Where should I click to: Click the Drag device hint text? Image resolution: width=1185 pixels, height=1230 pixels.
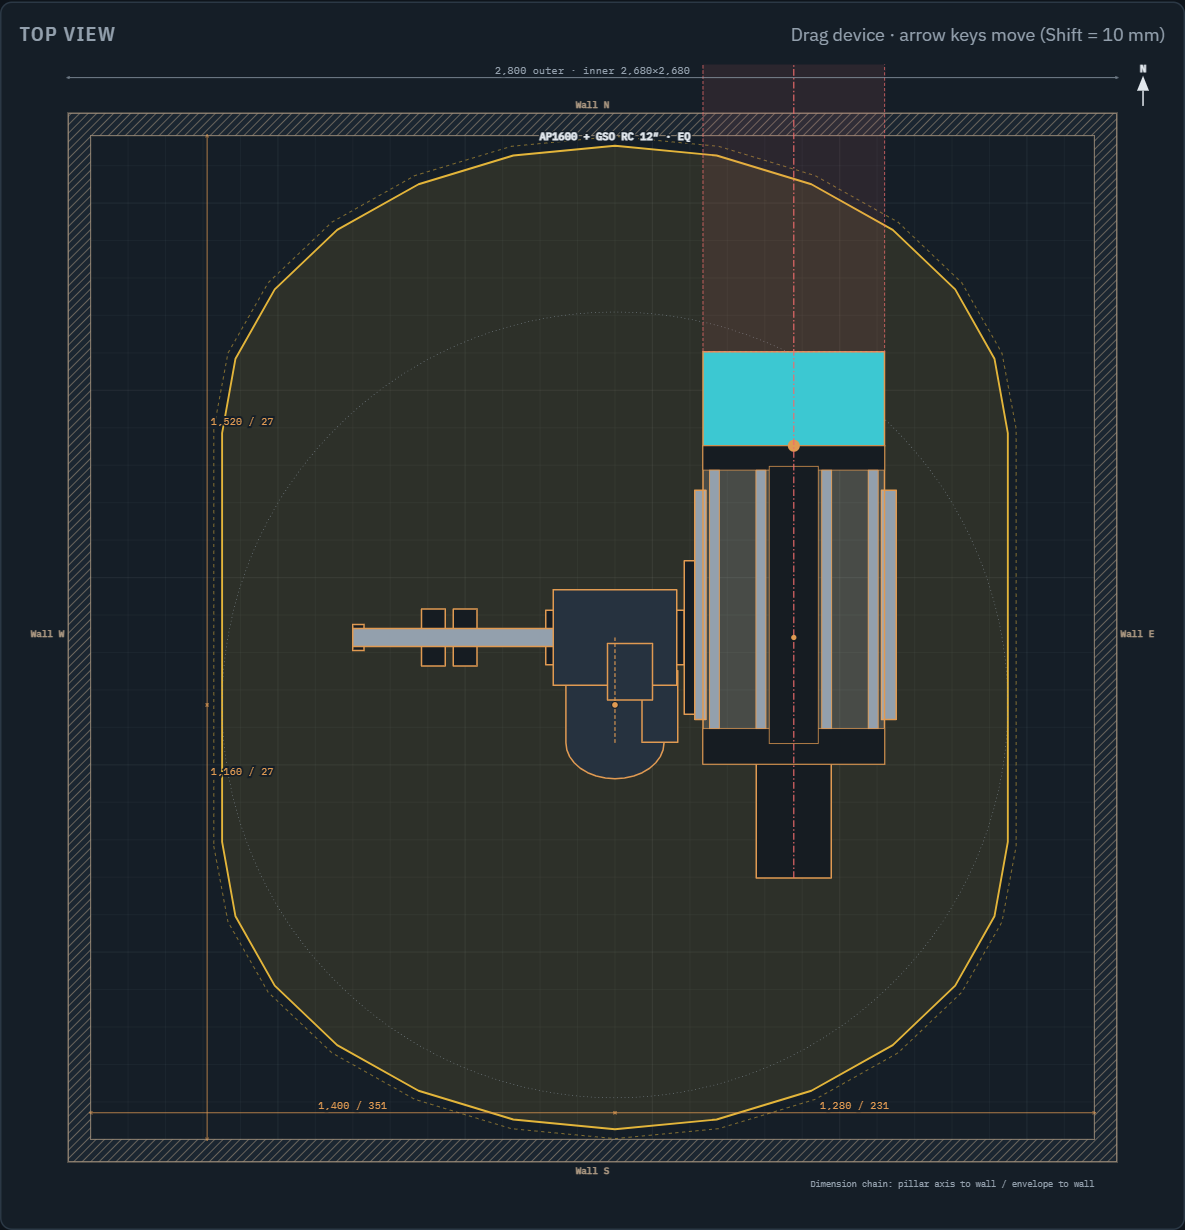point(978,35)
